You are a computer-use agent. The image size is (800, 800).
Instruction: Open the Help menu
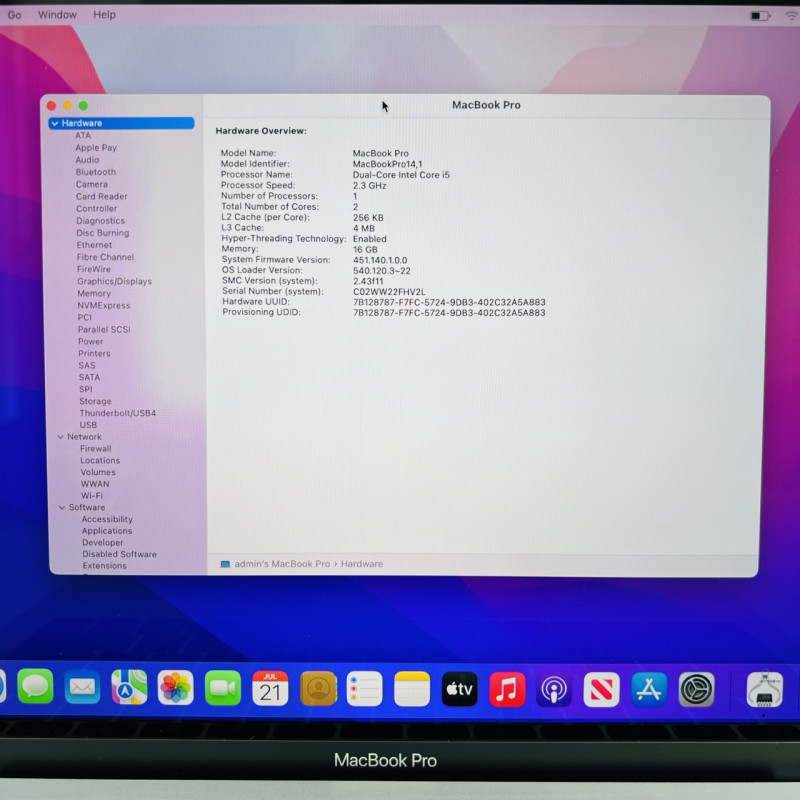[104, 15]
